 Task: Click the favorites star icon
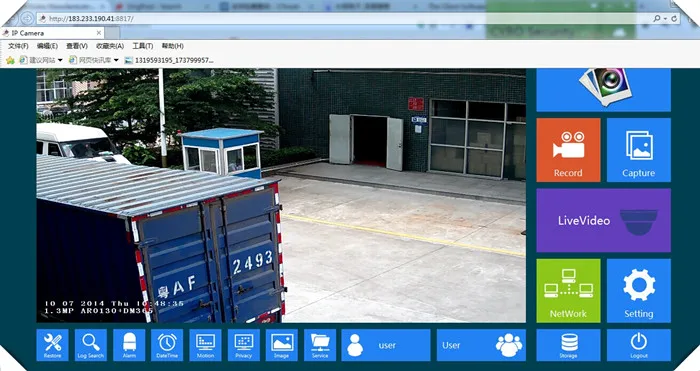tap(10, 60)
